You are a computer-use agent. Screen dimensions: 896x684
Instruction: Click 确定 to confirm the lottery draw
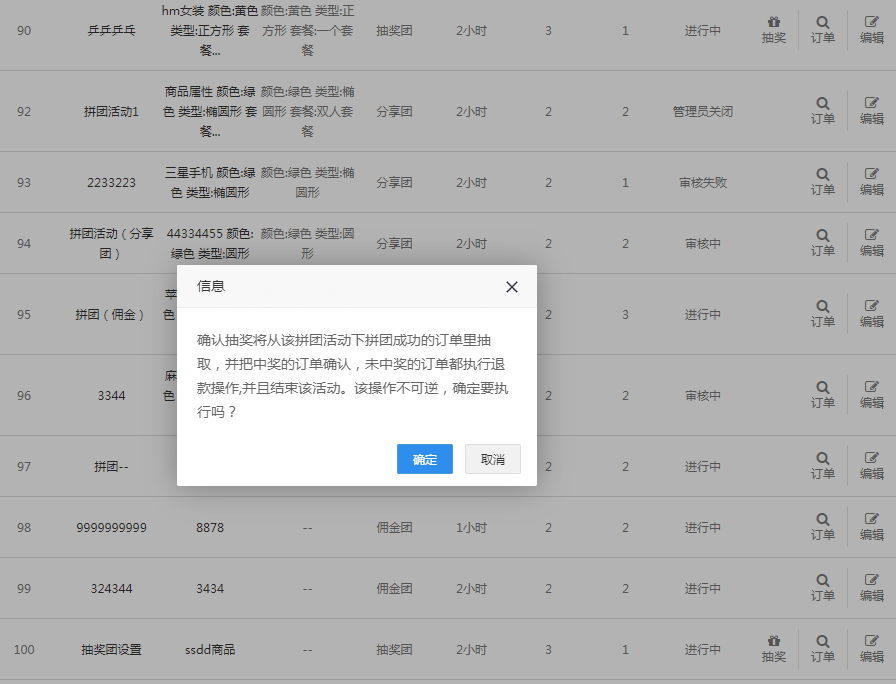(424, 459)
